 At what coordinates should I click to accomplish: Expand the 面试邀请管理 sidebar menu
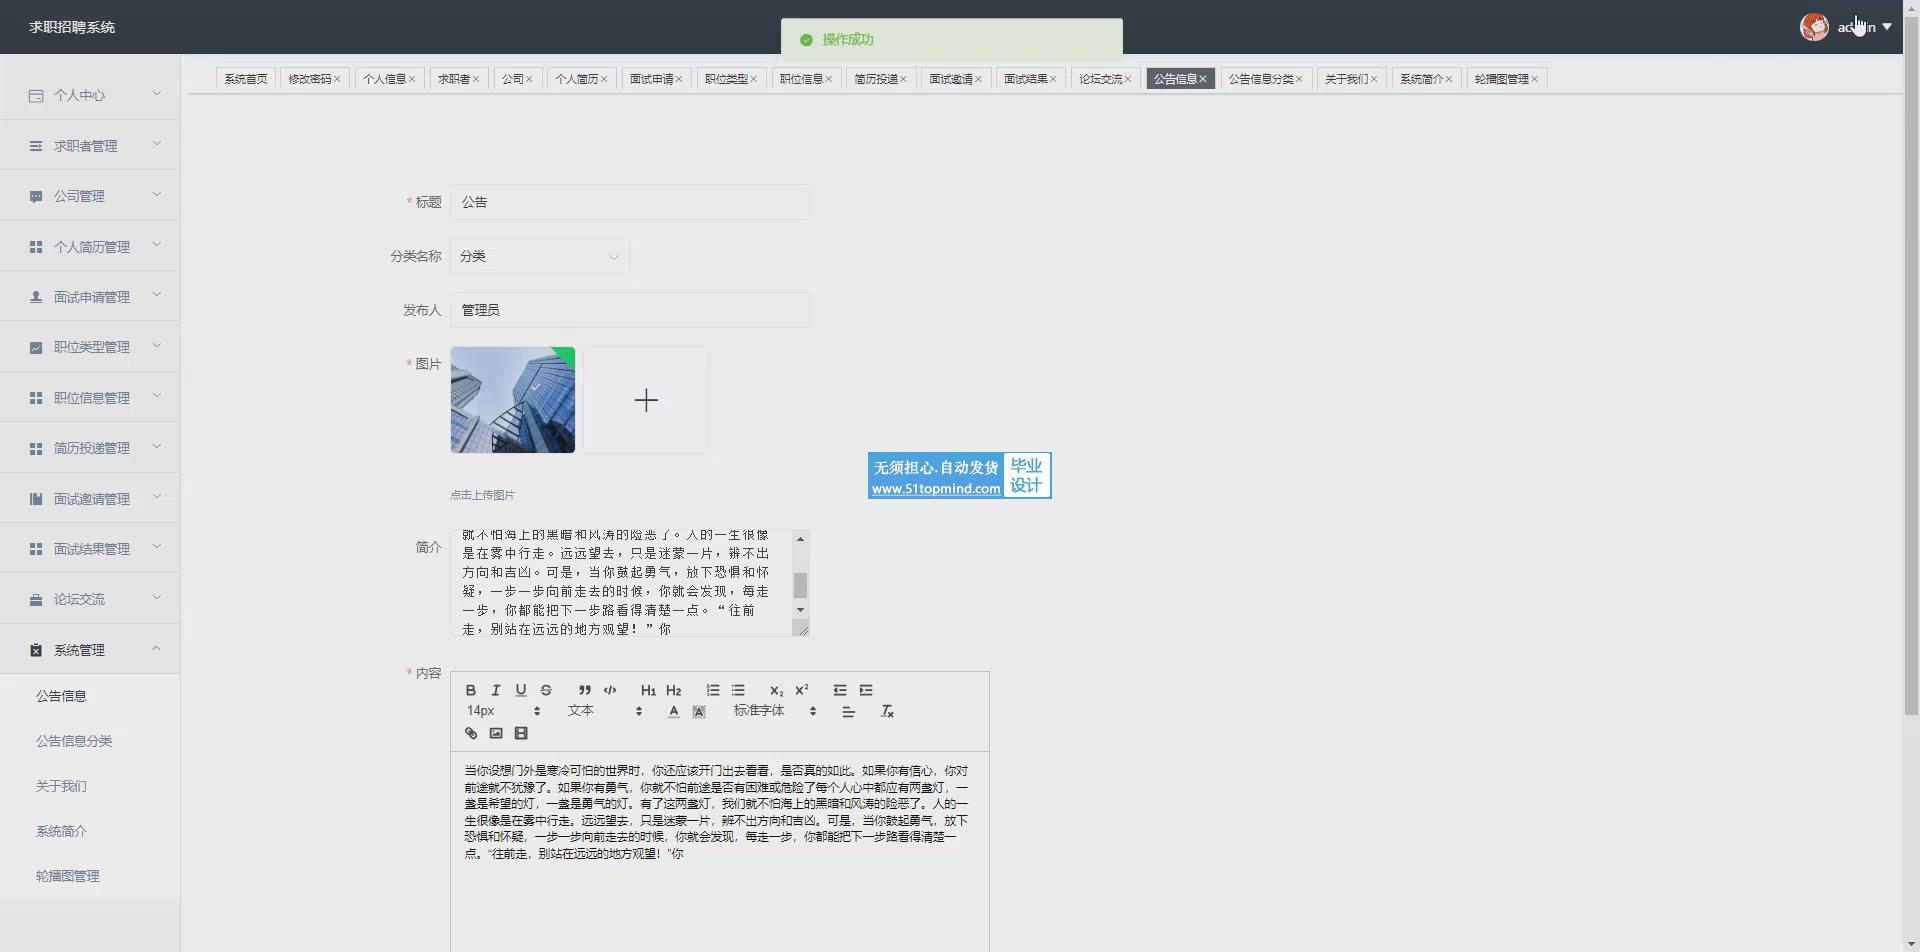click(90, 499)
